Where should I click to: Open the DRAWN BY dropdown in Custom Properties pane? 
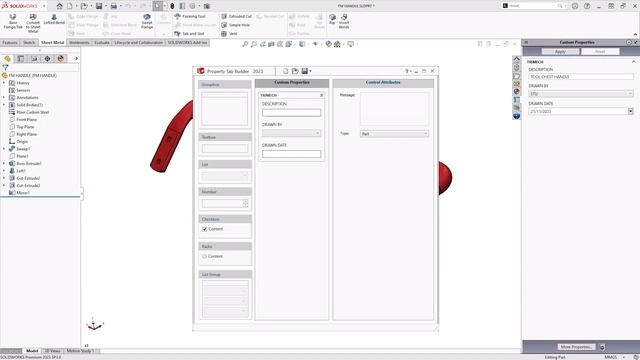pyautogui.click(x=581, y=94)
